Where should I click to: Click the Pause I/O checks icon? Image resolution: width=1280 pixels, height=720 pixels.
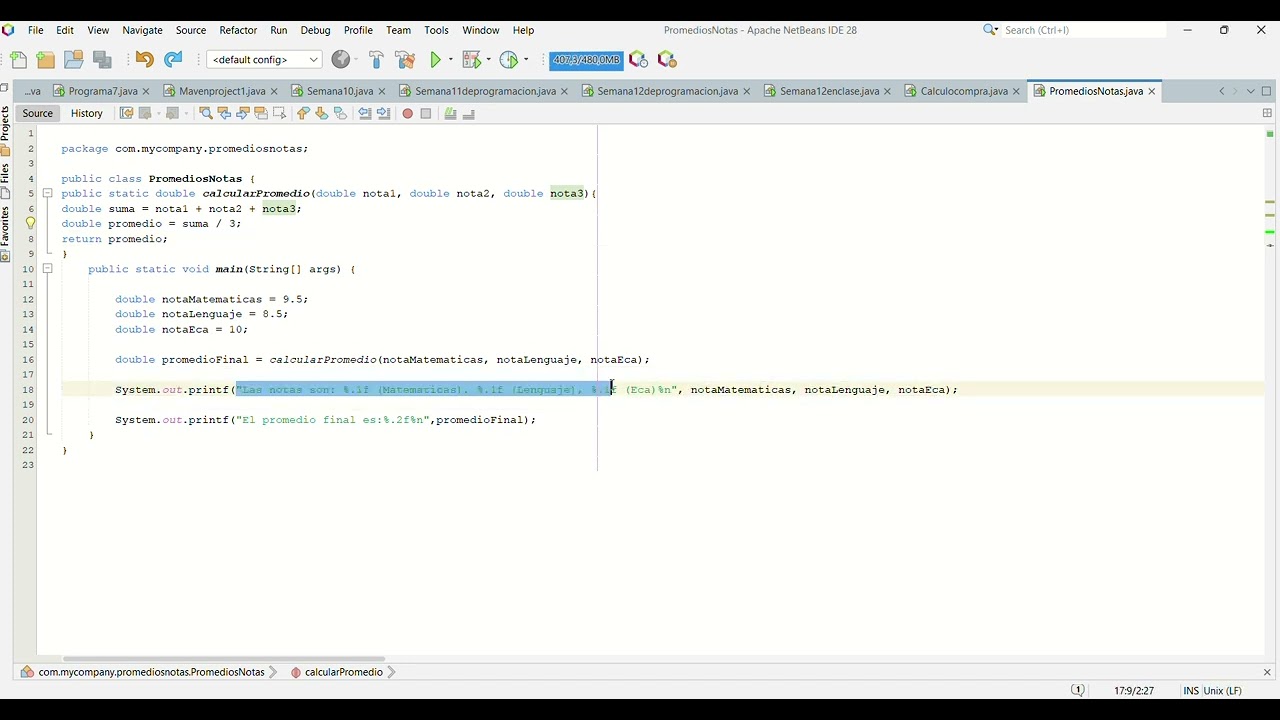(667, 60)
